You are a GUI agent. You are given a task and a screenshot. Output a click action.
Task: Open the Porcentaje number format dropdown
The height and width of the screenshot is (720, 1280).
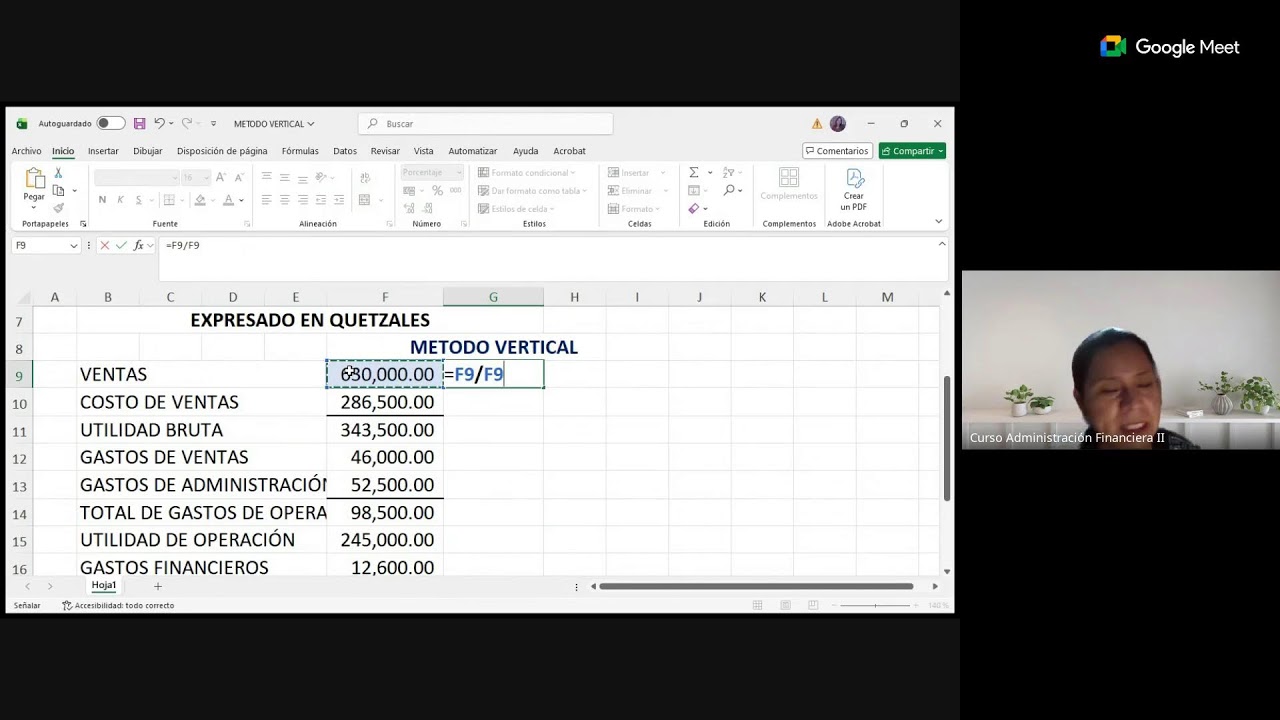[x=459, y=173]
